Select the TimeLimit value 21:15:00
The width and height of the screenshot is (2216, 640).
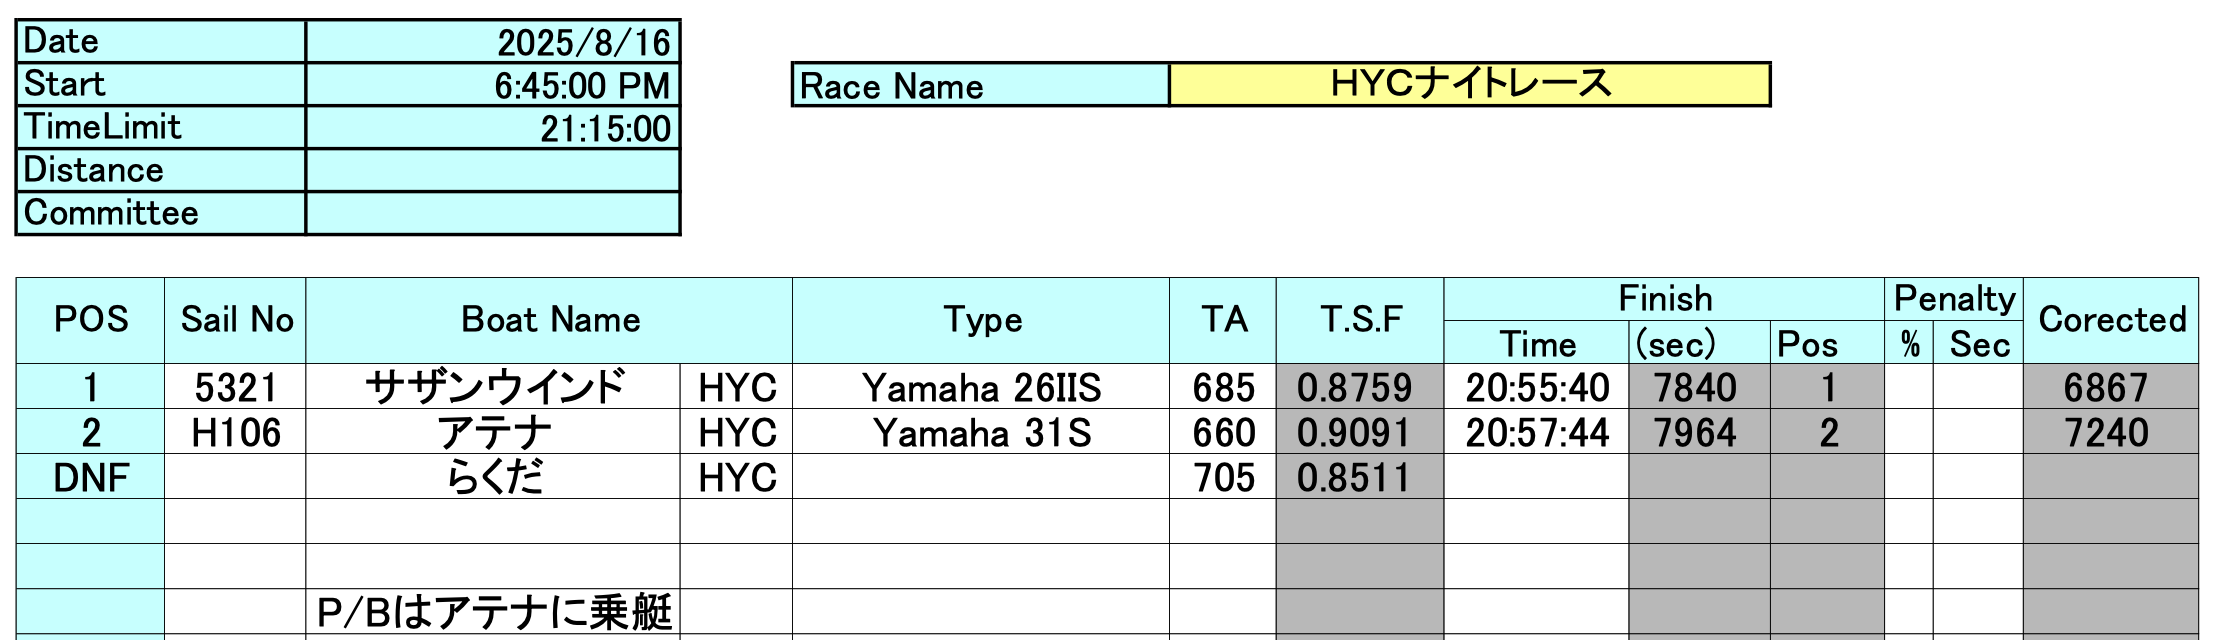[493, 128]
